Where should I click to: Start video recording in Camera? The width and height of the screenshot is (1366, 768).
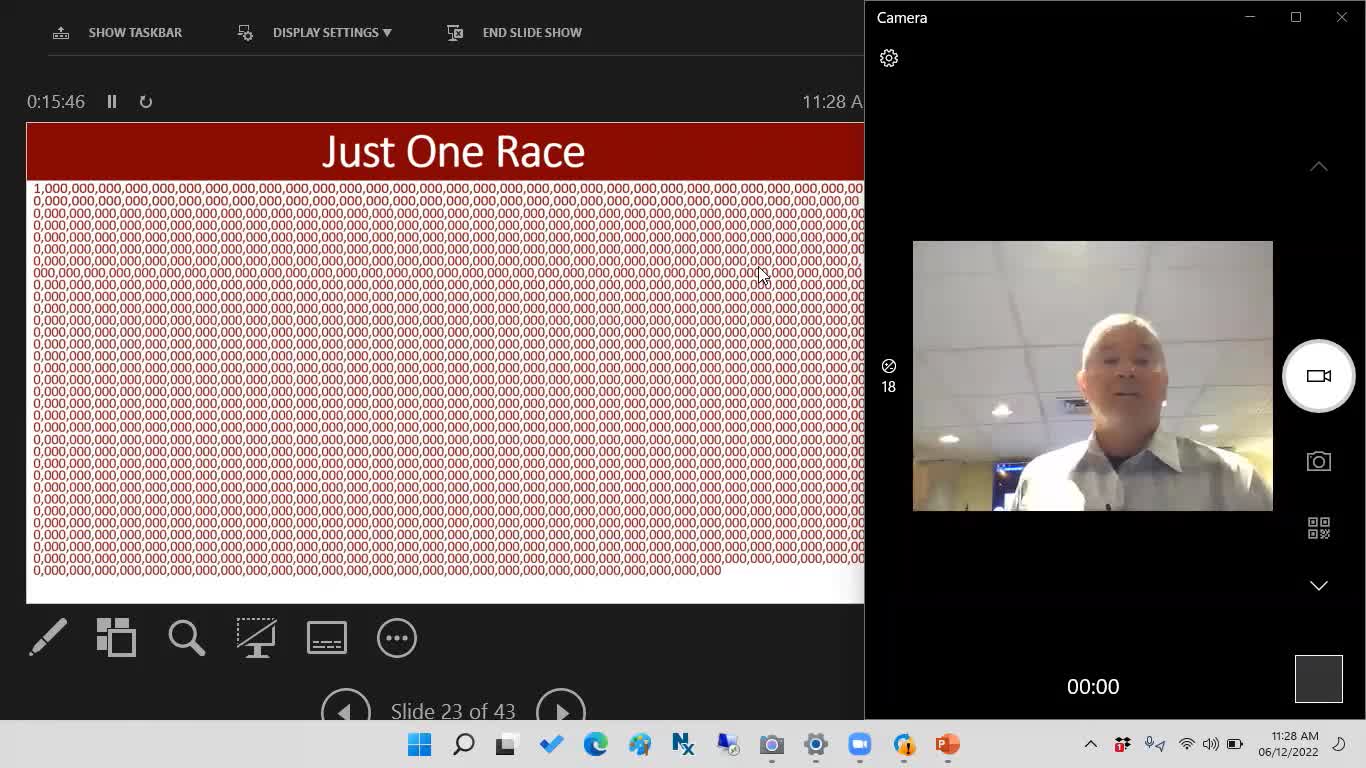click(1318, 376)
